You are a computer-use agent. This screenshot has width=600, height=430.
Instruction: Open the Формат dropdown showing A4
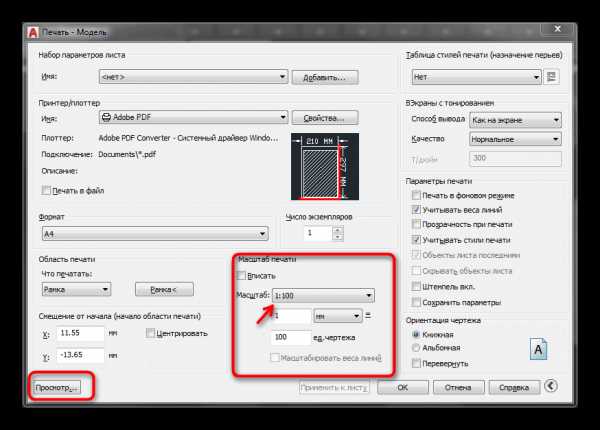click(x=155, y=233)
